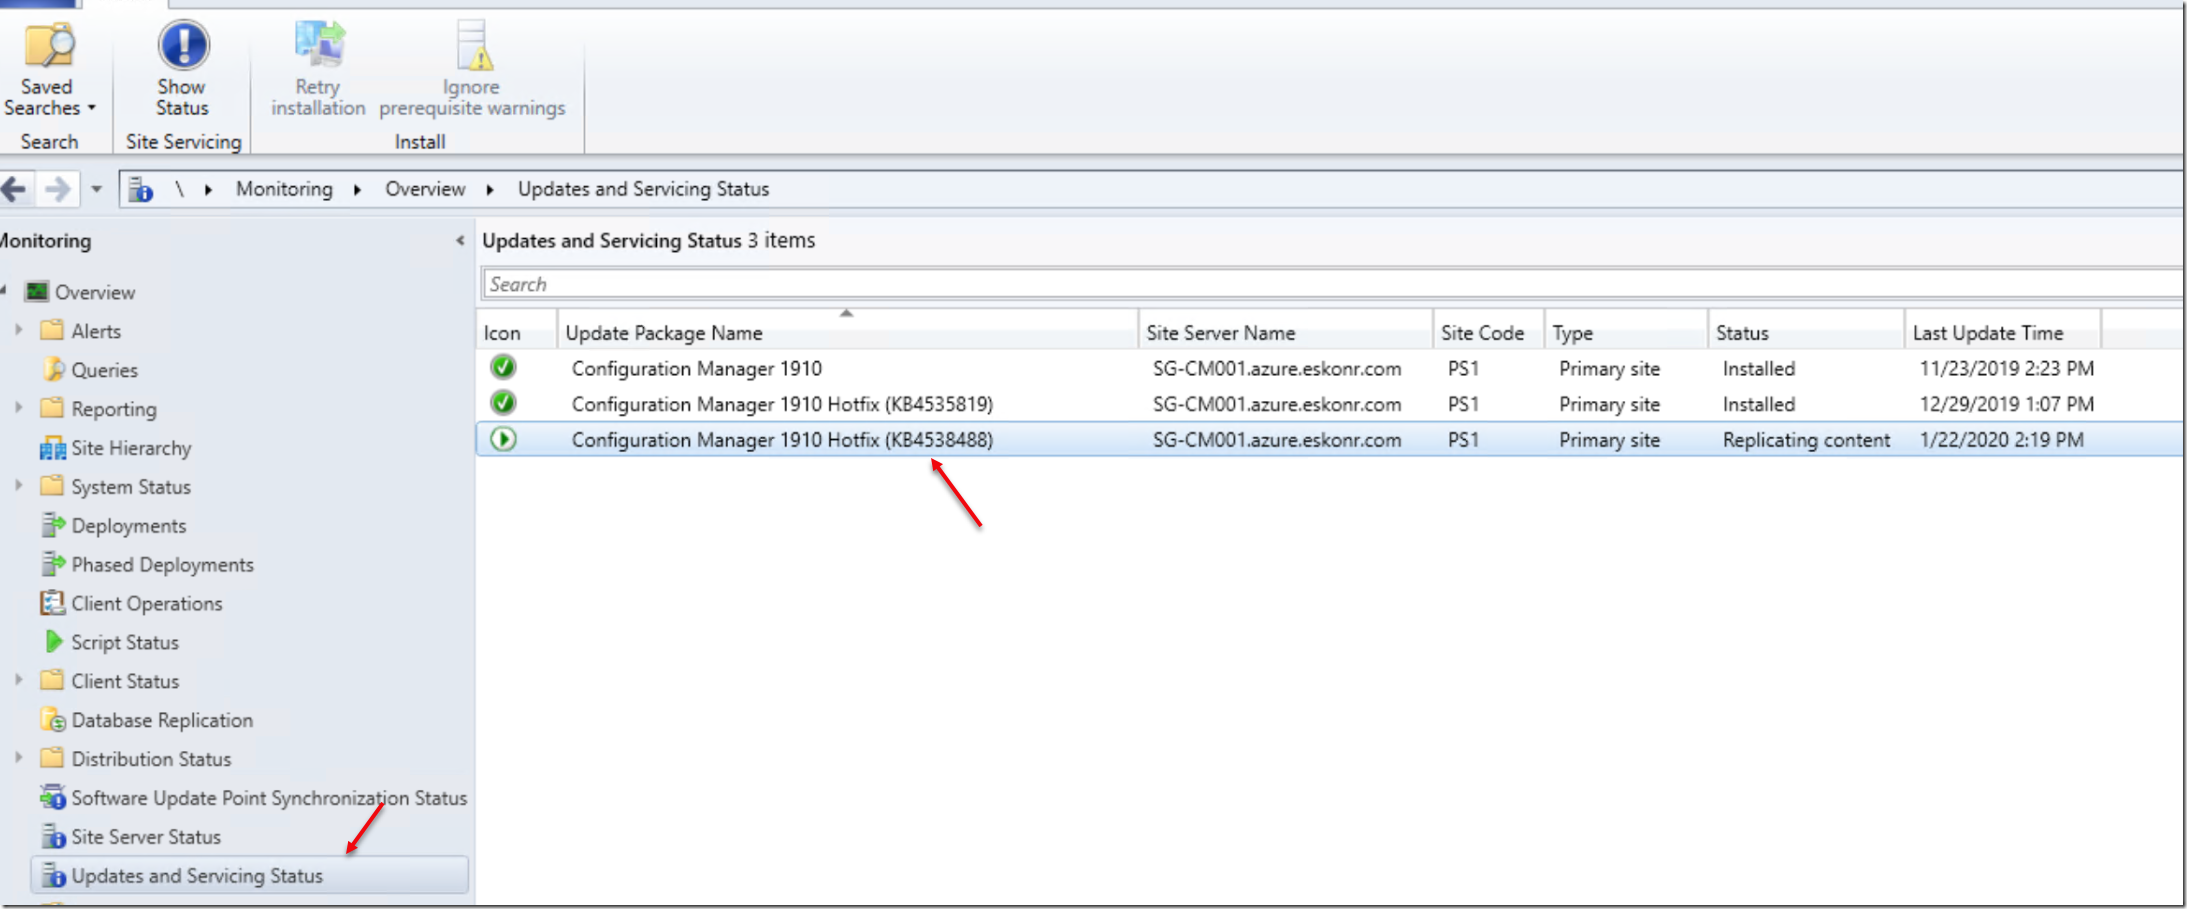Collapse the Monitoring navigation pane
Image resolution: width=2187 pixels, height=909 pixels.
tap(459, 241)
